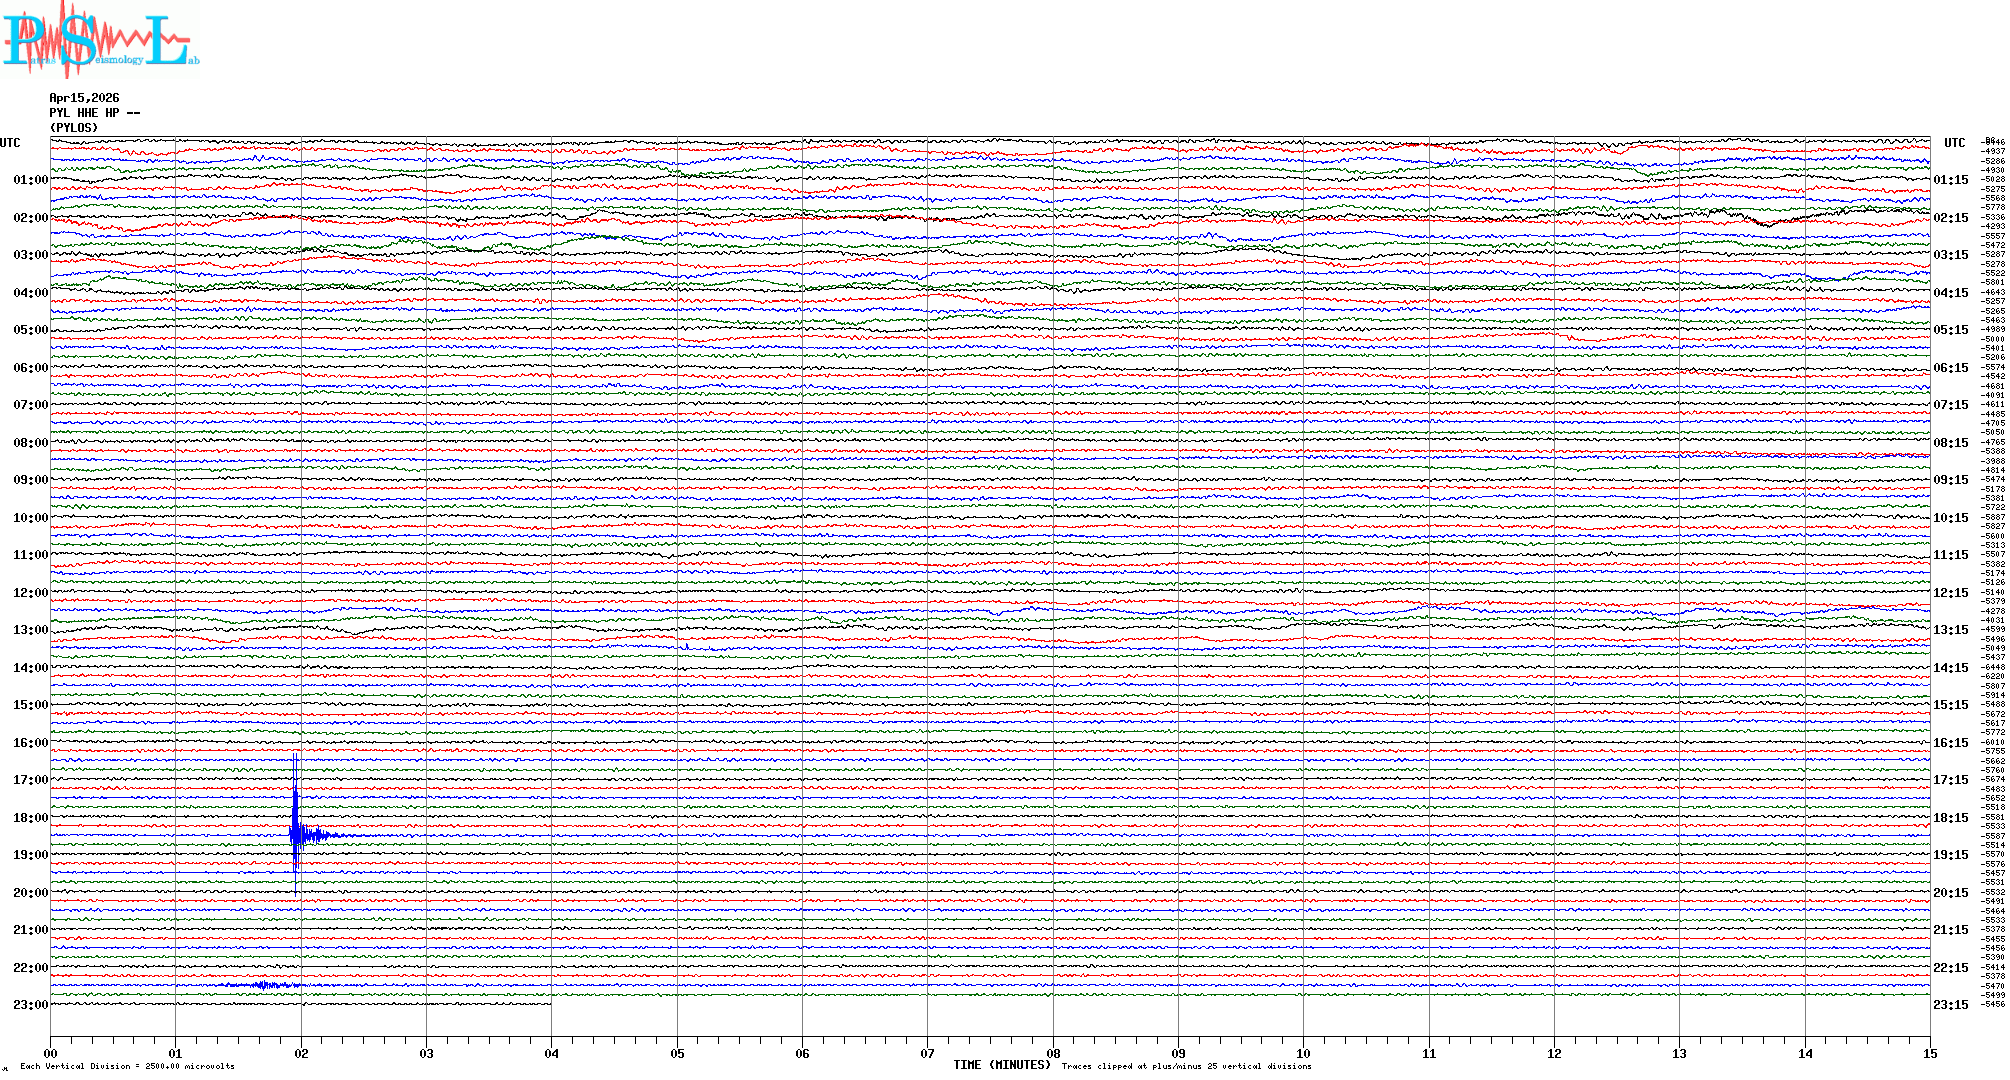Click the 01:00 UTC label on left axis
The height and width of the screenshot is (1080, 2010).
pos(30,180)
